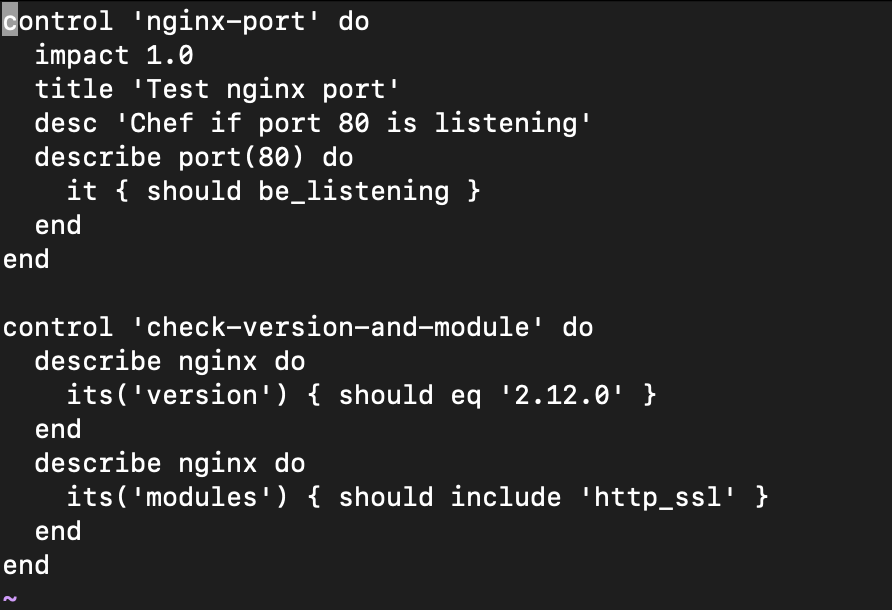Click the final 'end' keyword of the file
This screenshot has height=610, width=892.
coord(26,565)
